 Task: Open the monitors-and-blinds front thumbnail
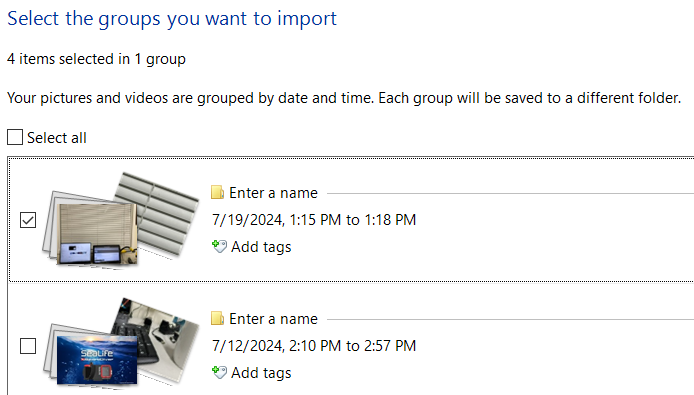97,233
